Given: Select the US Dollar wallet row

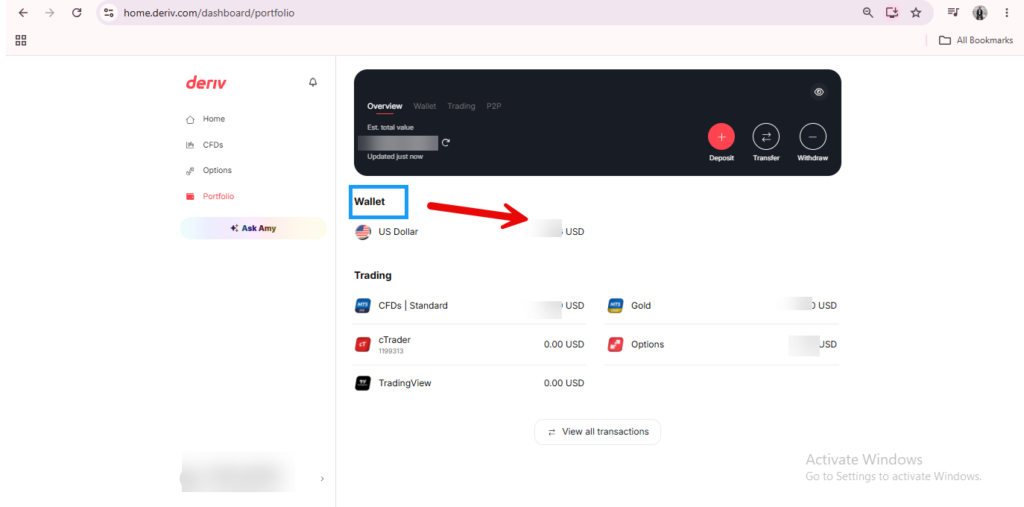Looking at the screenshot, I should (x=470, y=232).
